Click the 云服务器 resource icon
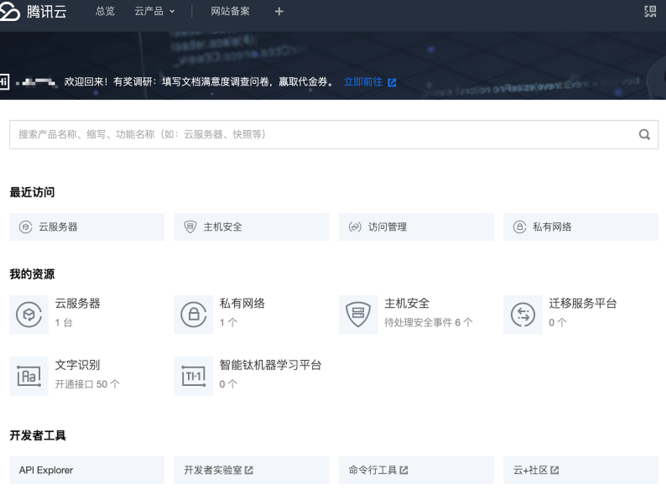666x500 pixels. (29, 314)
